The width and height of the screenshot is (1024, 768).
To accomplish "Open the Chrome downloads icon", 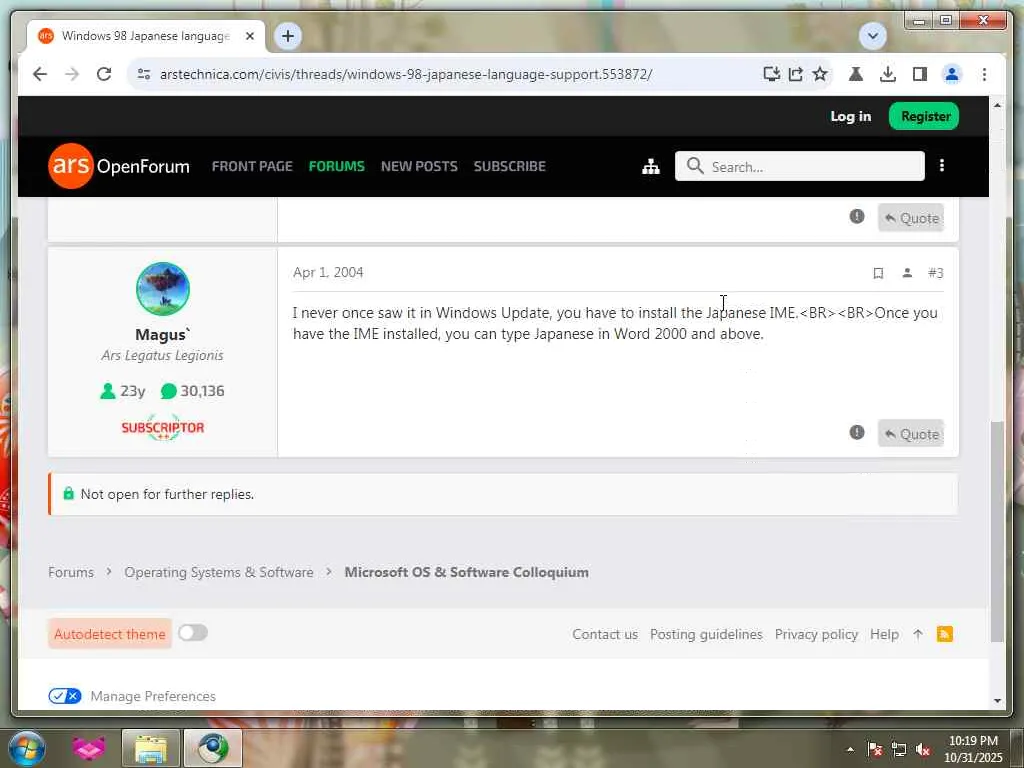I will [x=888, y=74].
